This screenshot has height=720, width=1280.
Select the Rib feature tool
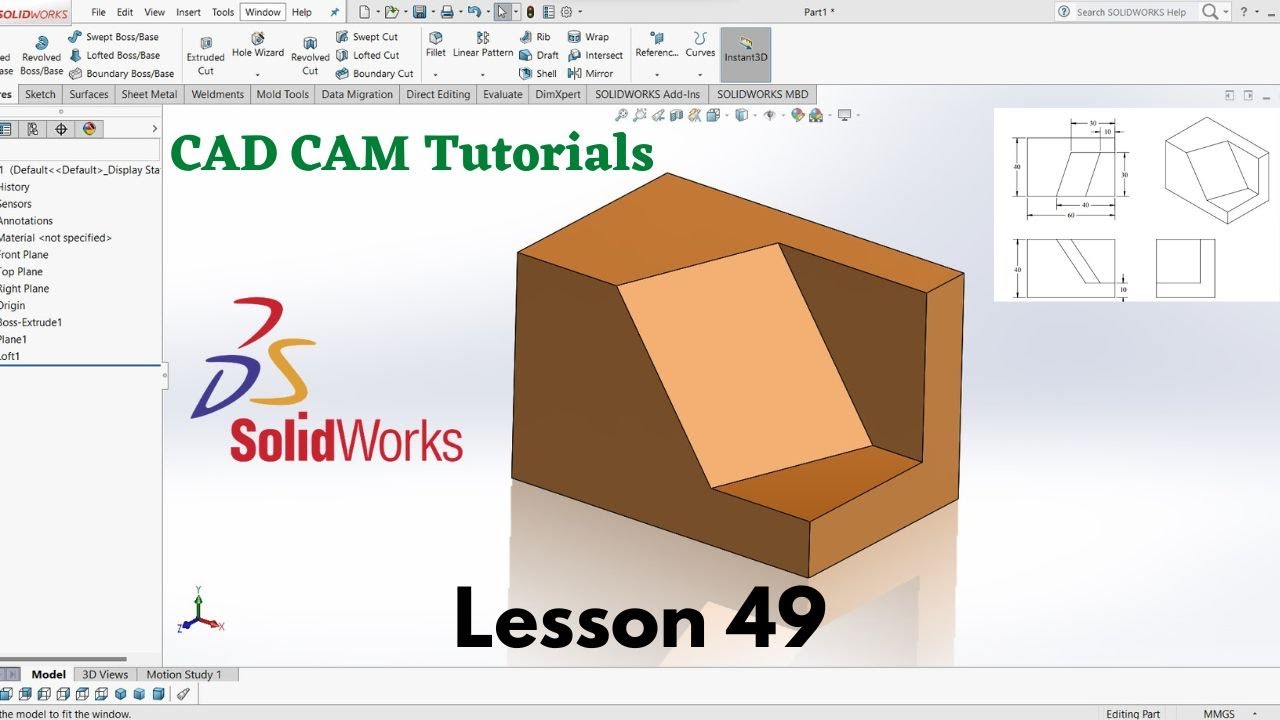click(x=535, y=37)
